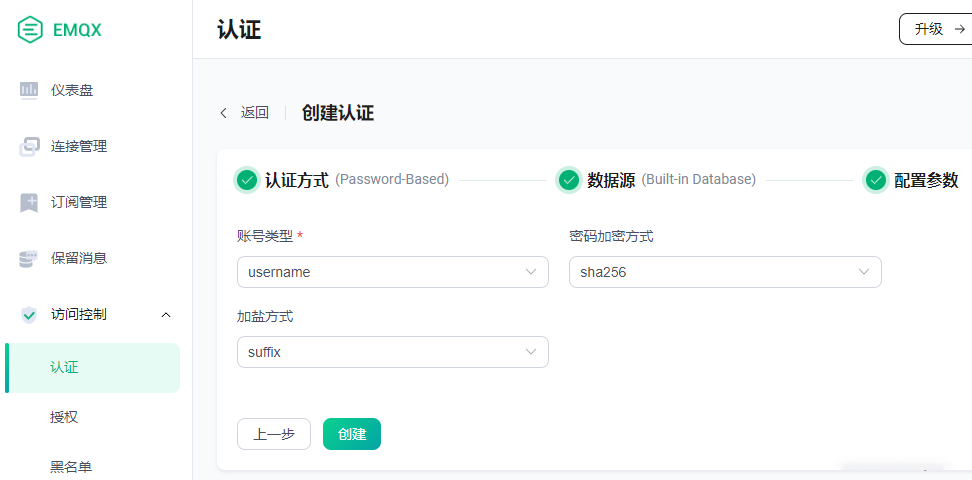Click the arrow on suffix dropdown
The image size is (972, 480).
531,352
